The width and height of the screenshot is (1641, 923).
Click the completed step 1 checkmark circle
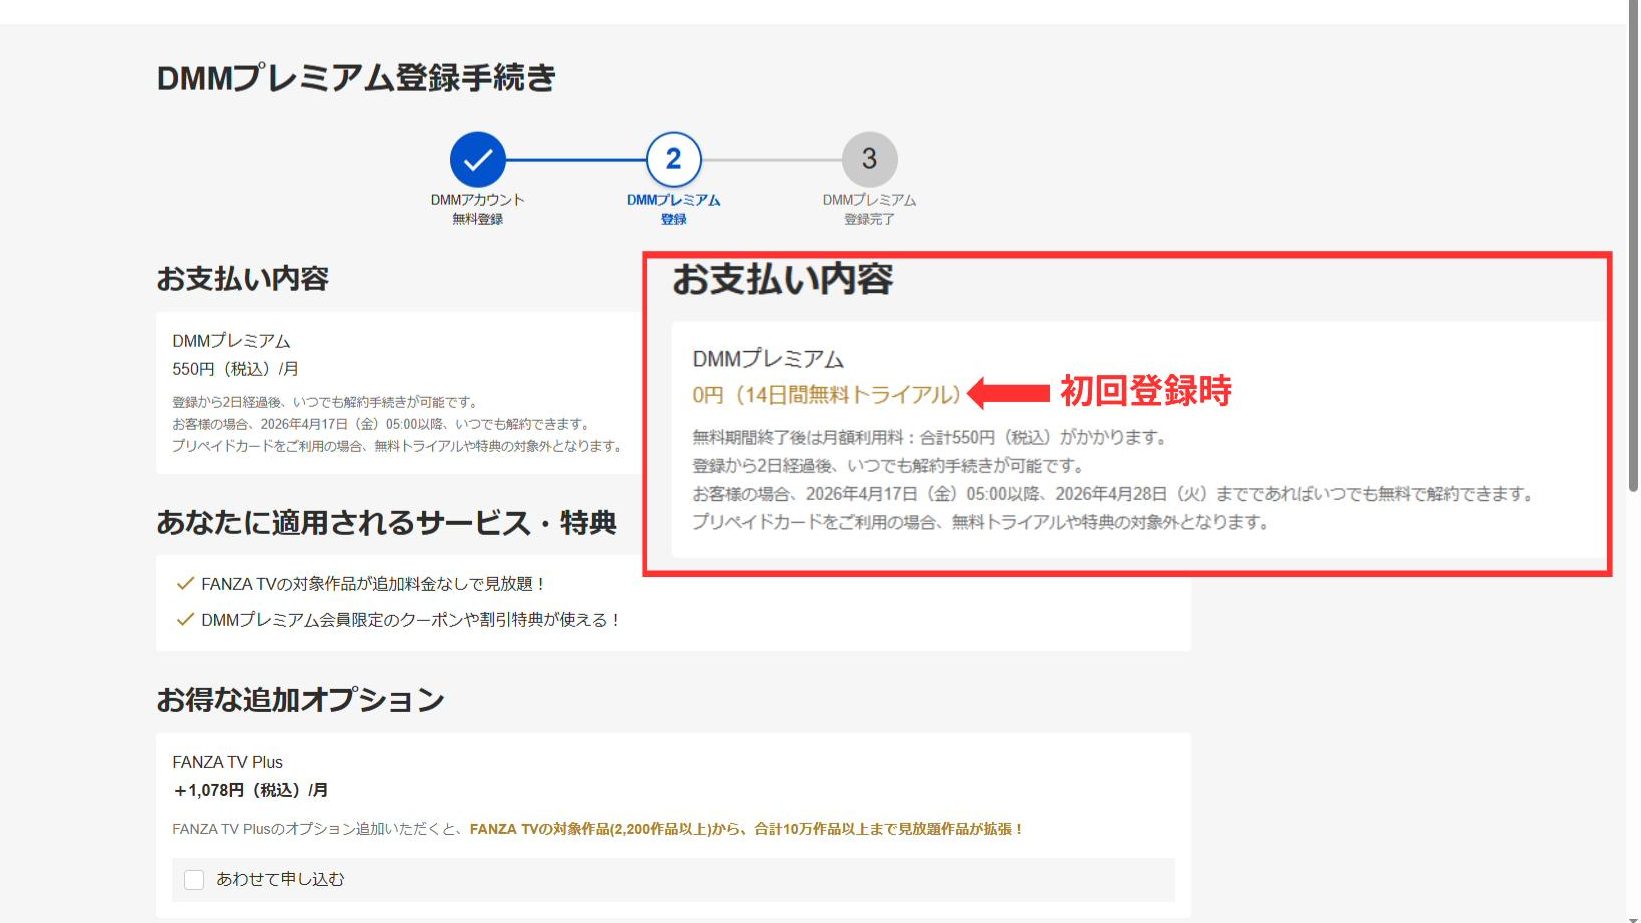tap(477, 159)
